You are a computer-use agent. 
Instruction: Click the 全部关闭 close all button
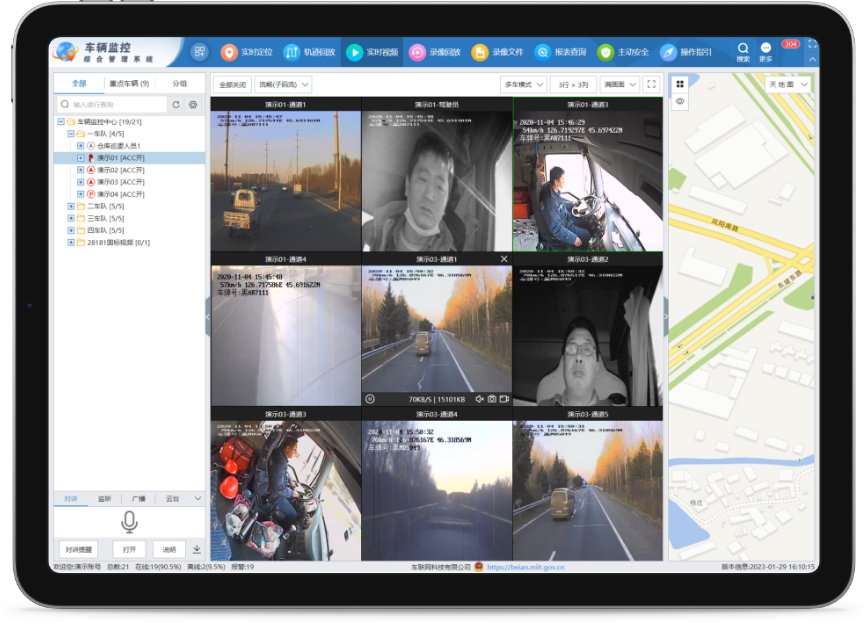(232, 85)
